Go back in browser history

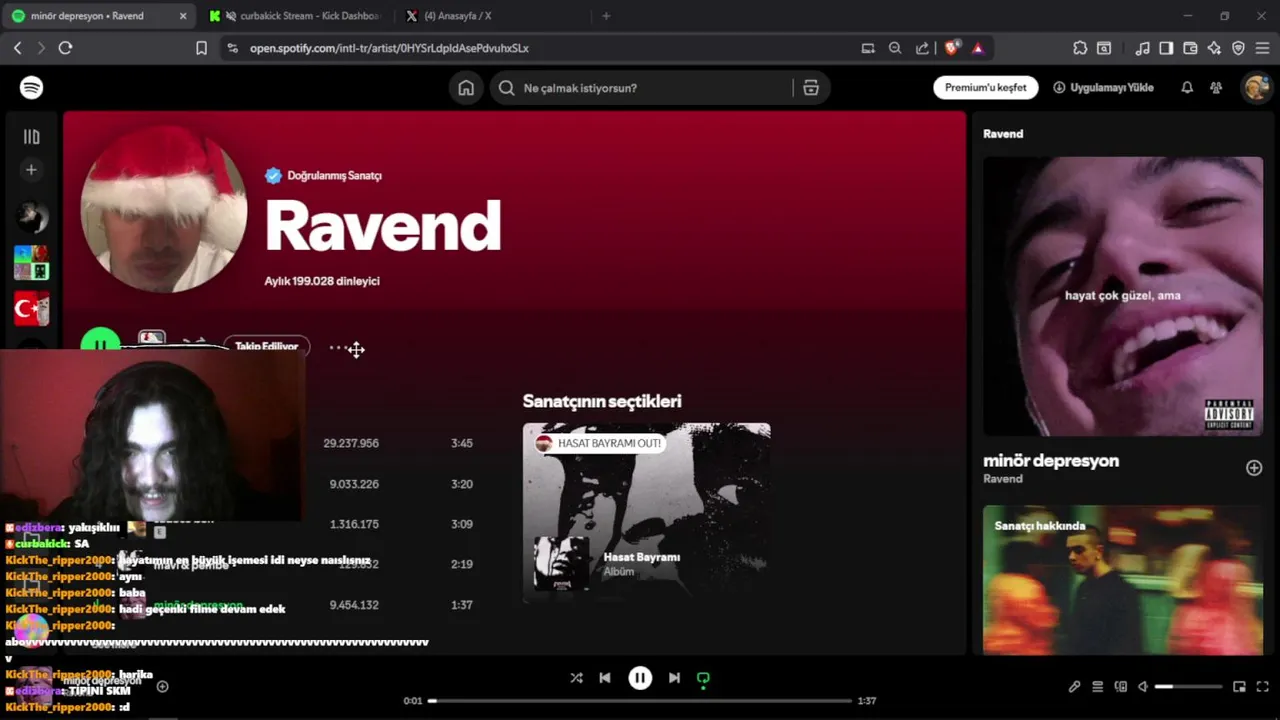[17, 48]
